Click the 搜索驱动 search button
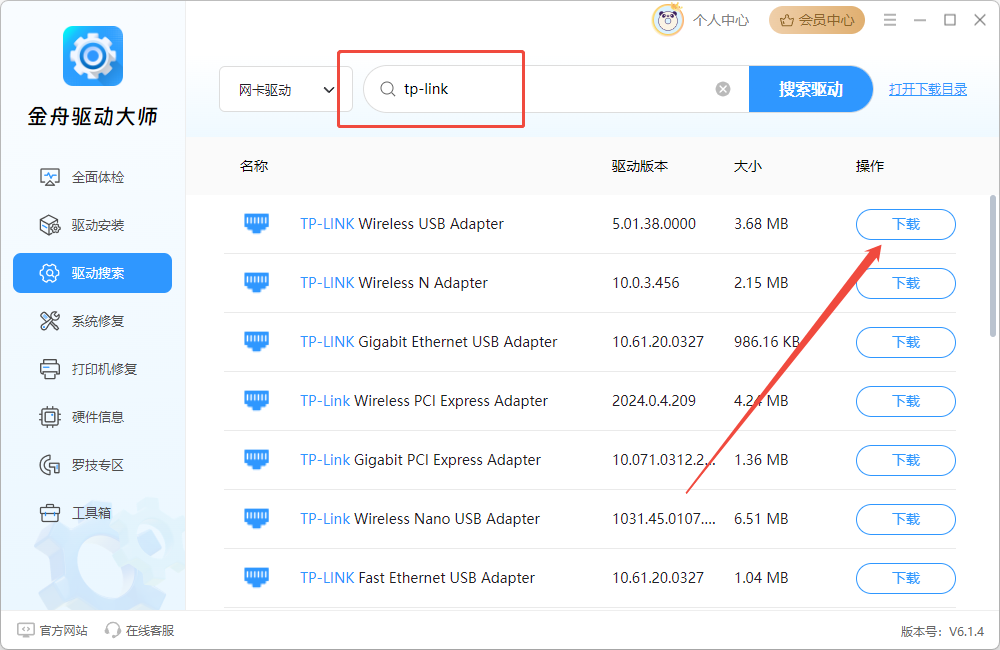1000x650 pixels. coord(811,89)
